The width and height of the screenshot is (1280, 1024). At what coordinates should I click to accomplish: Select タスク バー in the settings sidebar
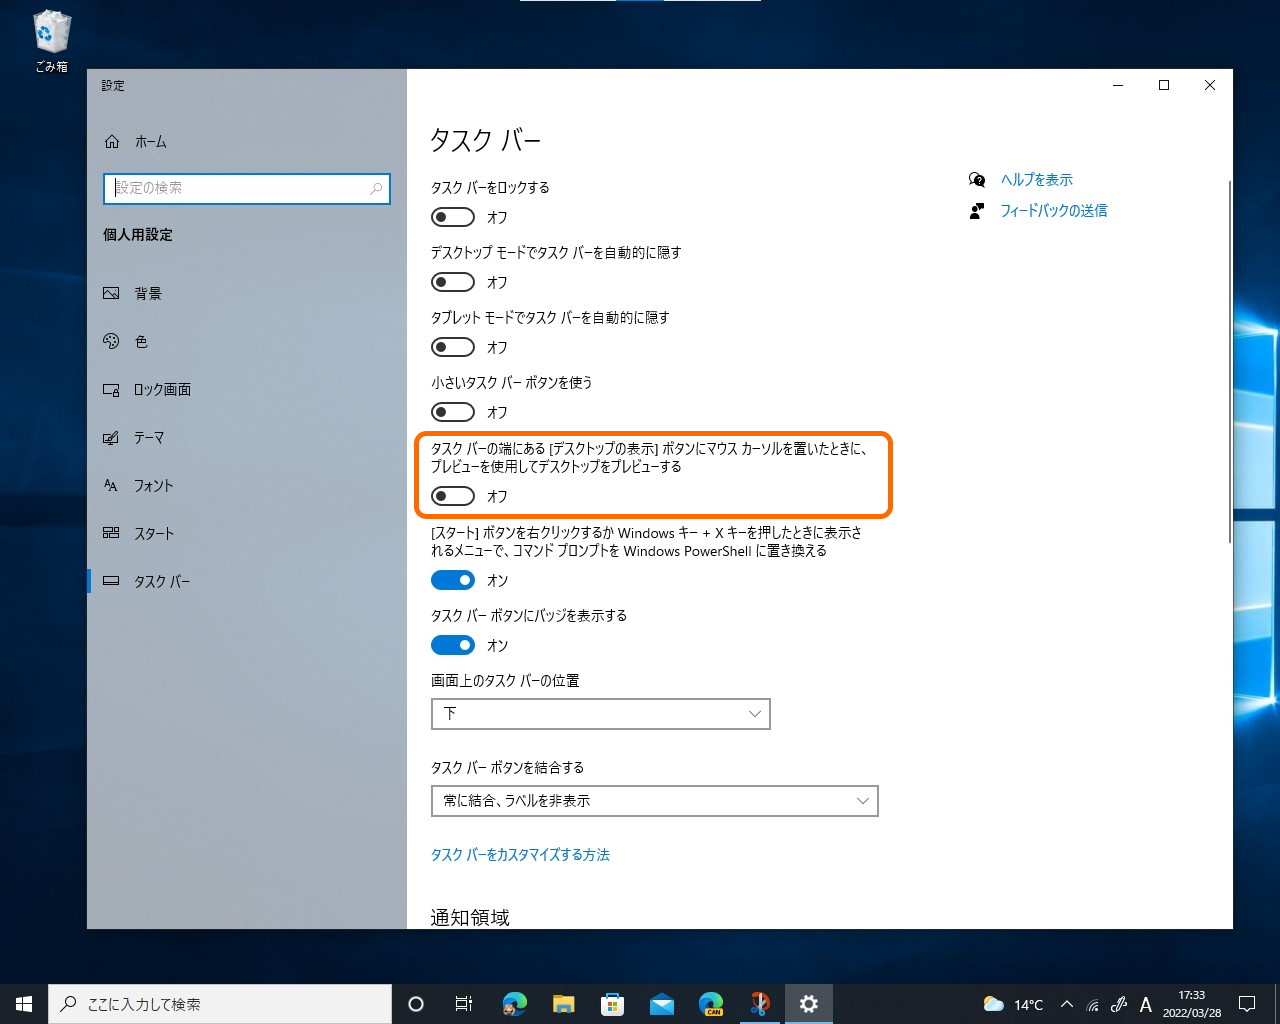tap(162, 581)
